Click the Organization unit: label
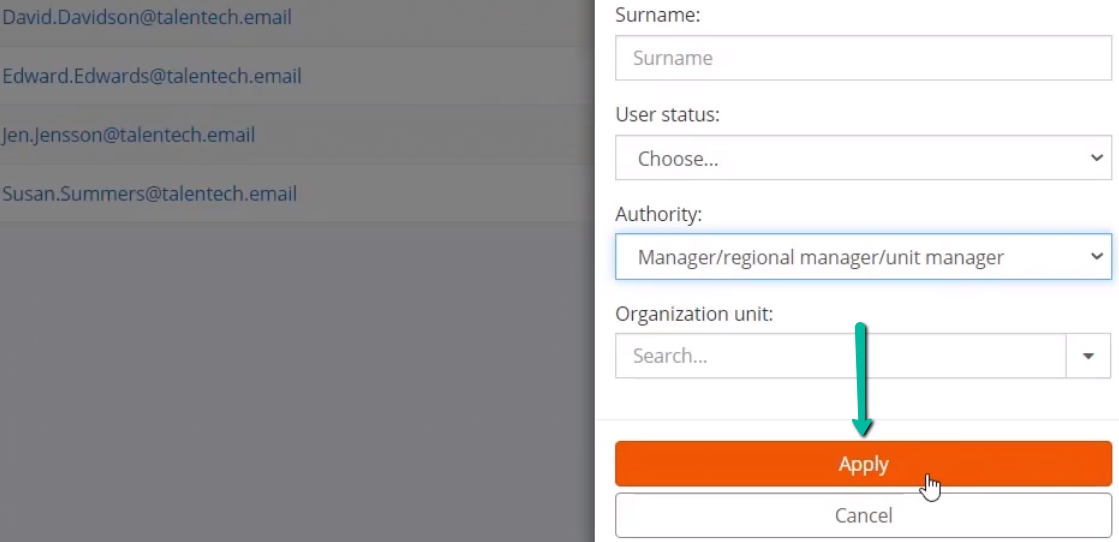The width and height of the screenshot is (1119, 542). coord(694,313)
